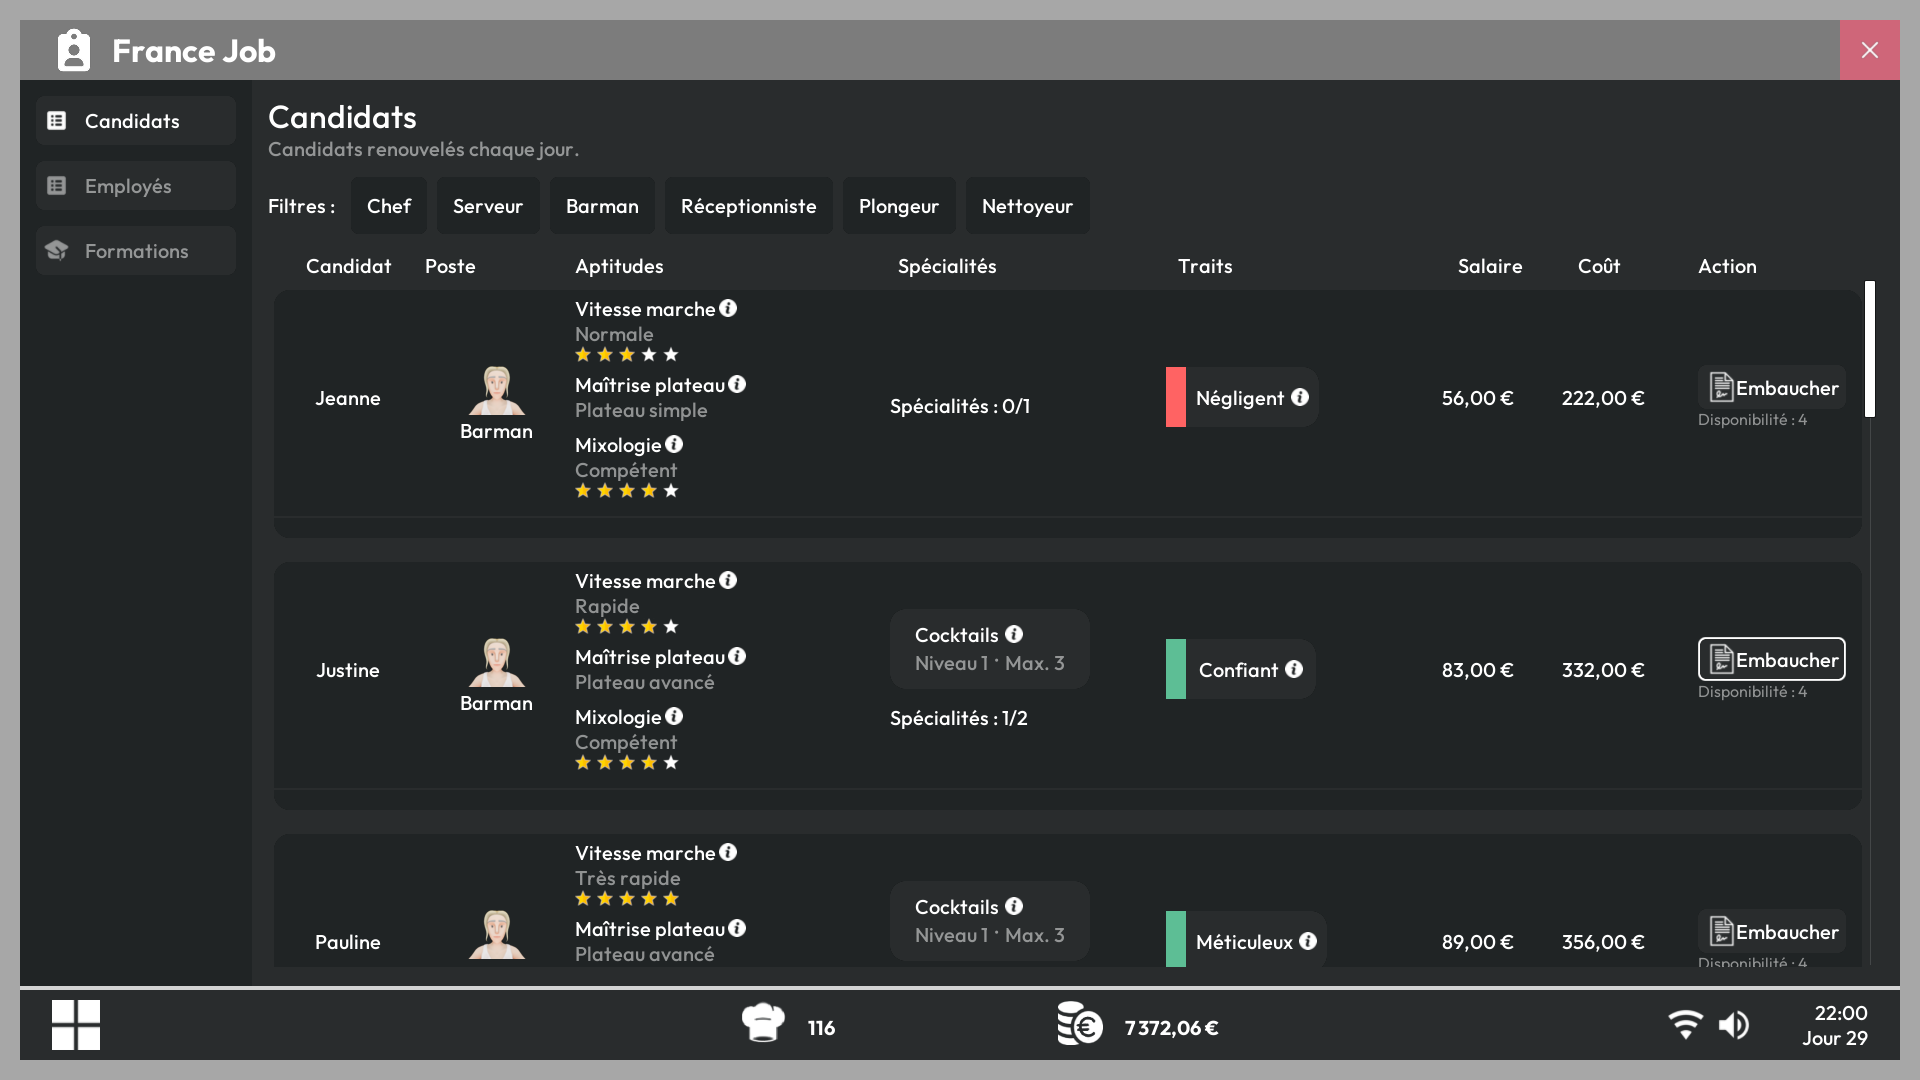Hire Jeanne with the Embaucher button
1920x1080 pixels.
(1772, 387)
